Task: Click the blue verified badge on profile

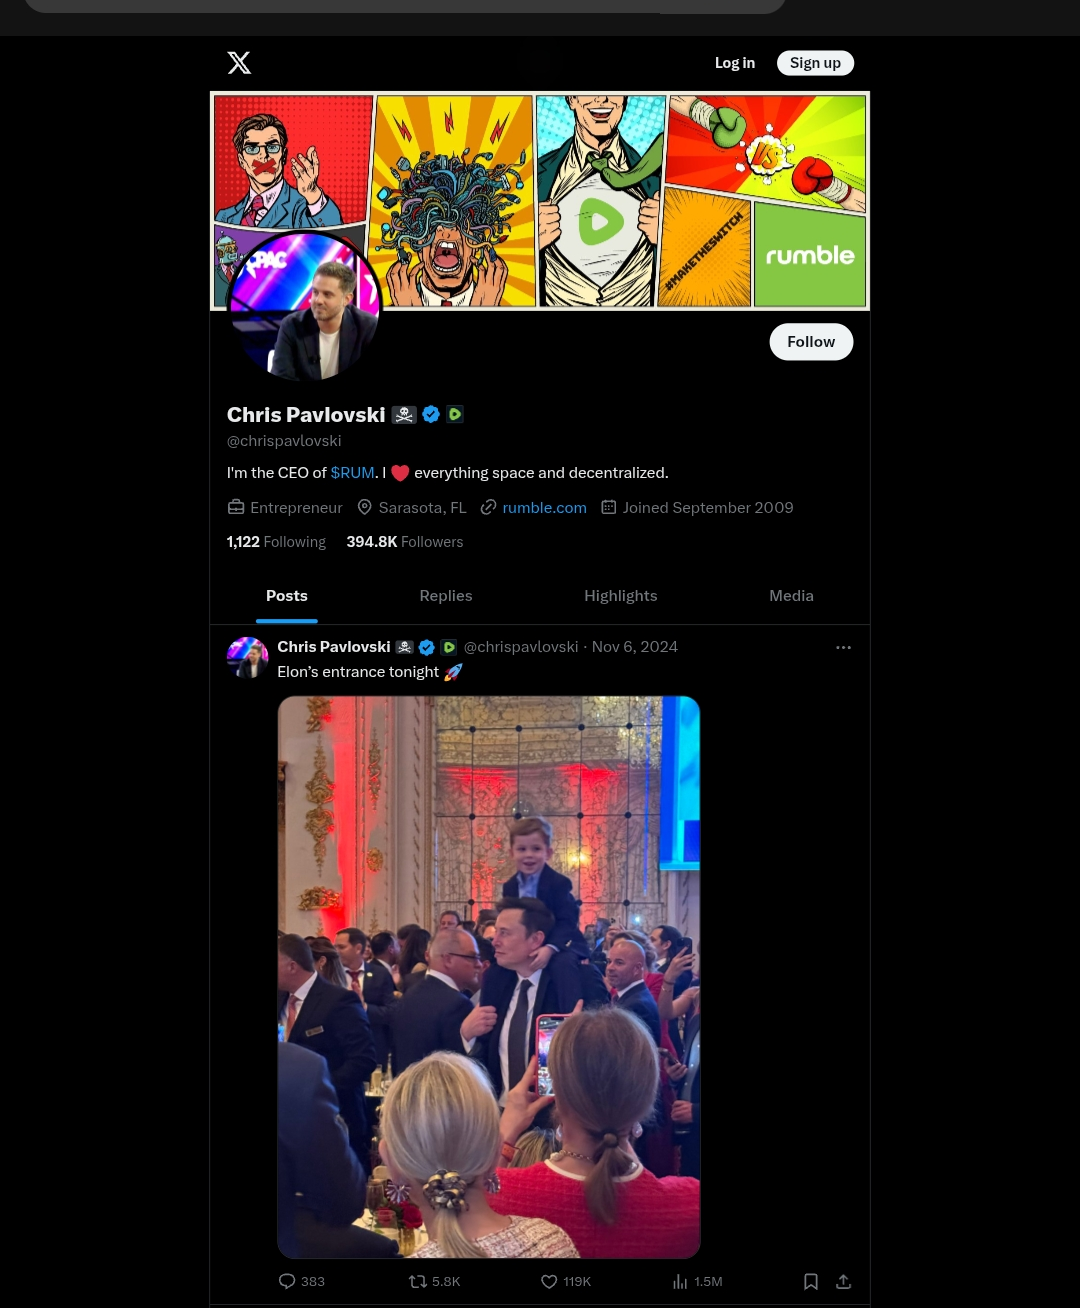Action: (431, 414)
